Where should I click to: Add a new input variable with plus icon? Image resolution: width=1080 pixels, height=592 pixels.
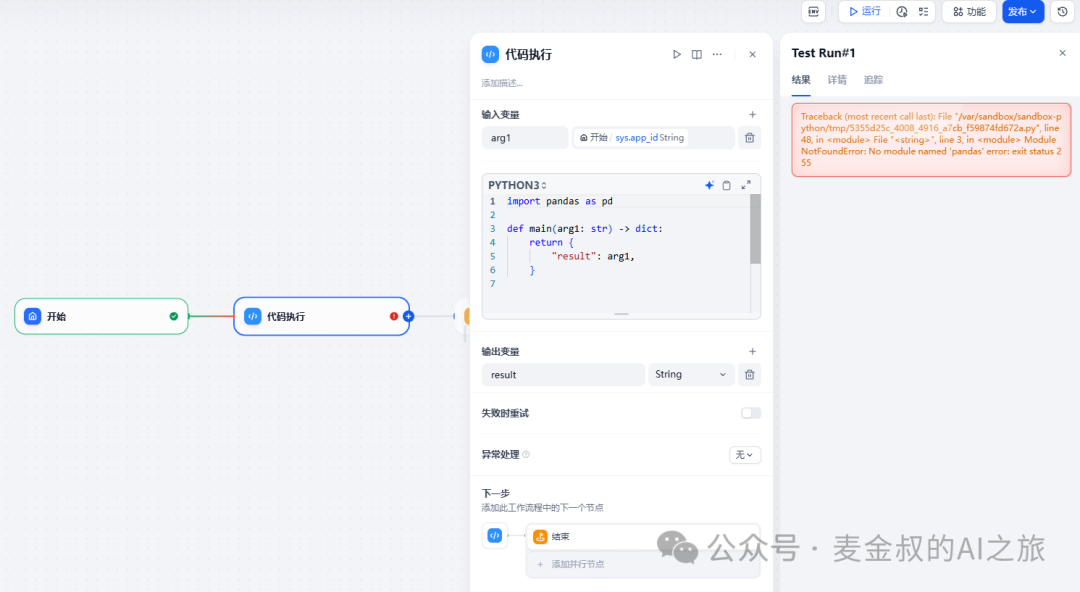pyautogui.click(x=752, y=114)
